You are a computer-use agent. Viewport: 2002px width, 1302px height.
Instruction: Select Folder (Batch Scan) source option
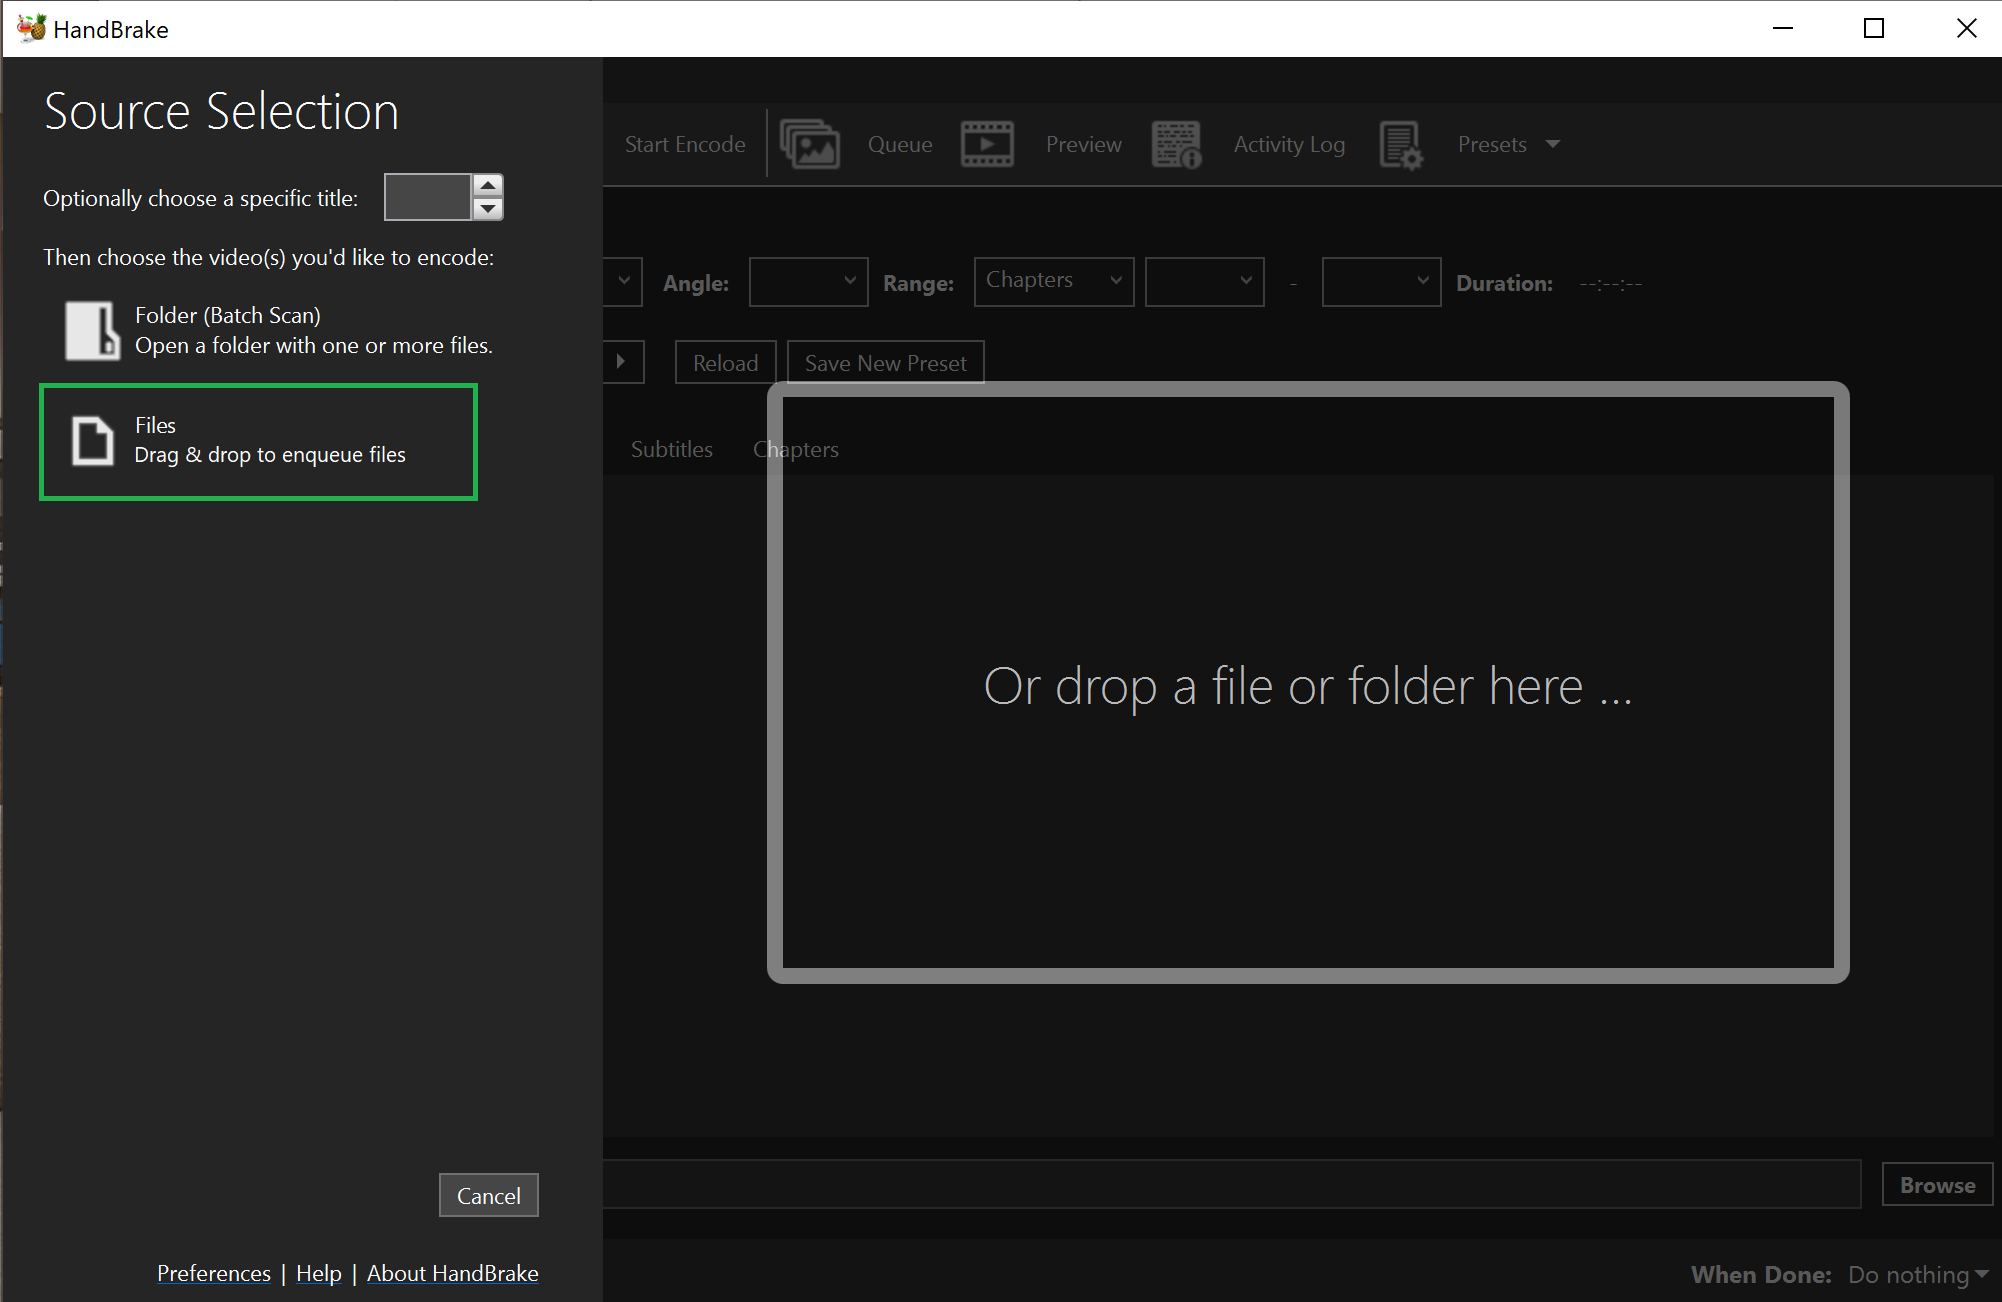point(280,330)
